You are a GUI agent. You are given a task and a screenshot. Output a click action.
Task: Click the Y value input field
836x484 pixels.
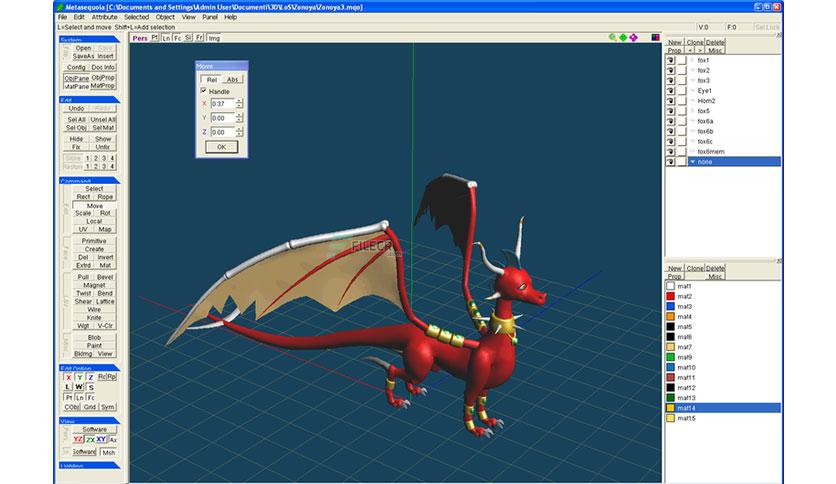(x=222, y=117)
